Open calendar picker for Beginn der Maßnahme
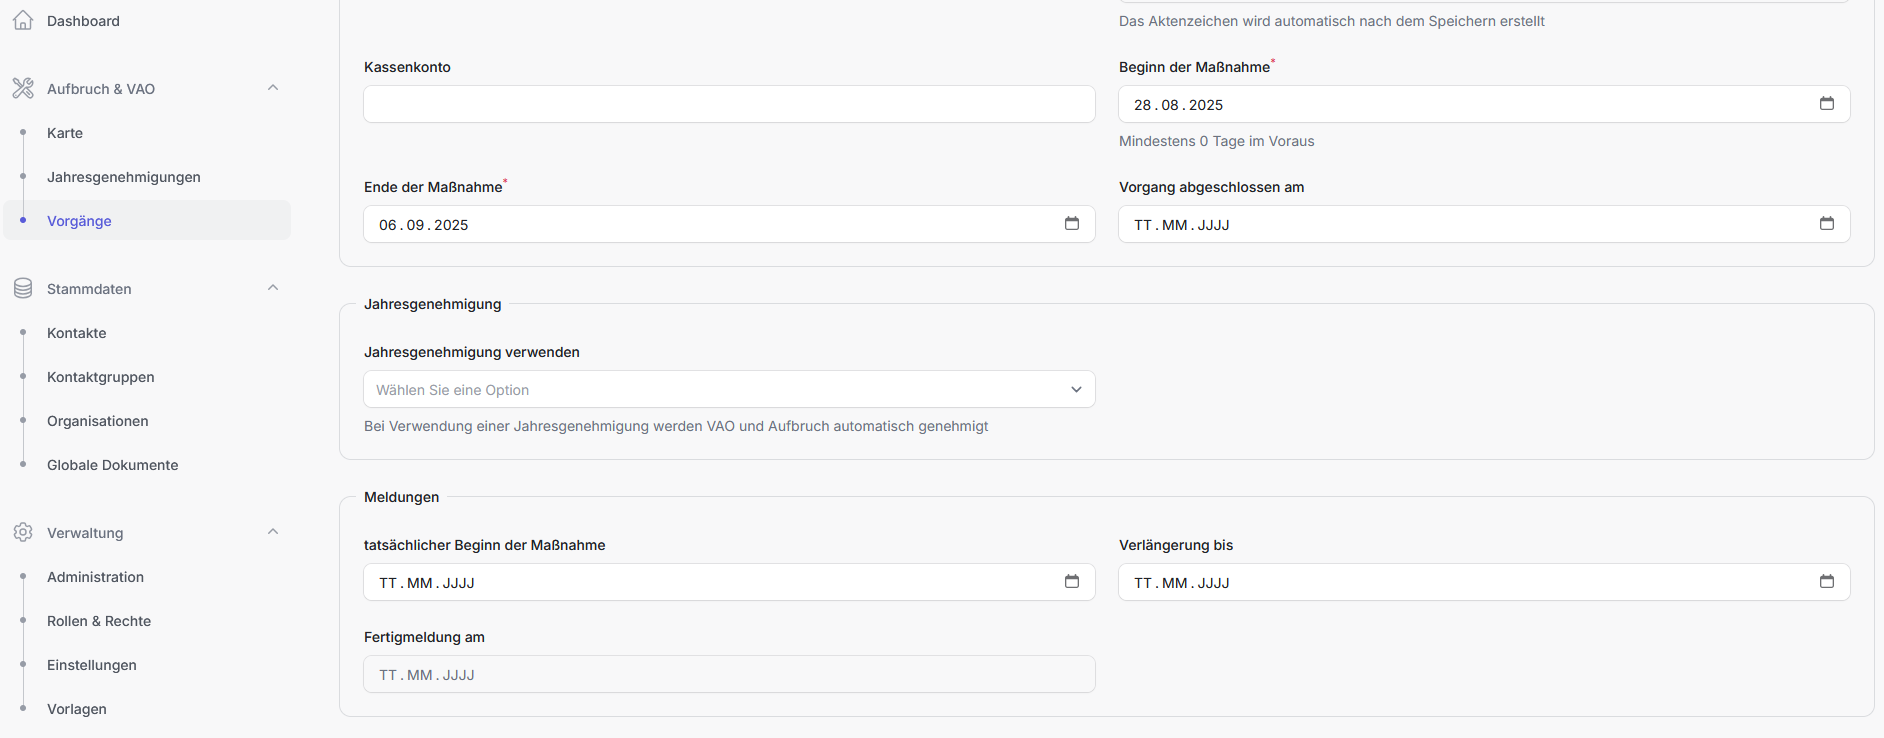The image size is (1884, 738). [x=1826, y=104]
